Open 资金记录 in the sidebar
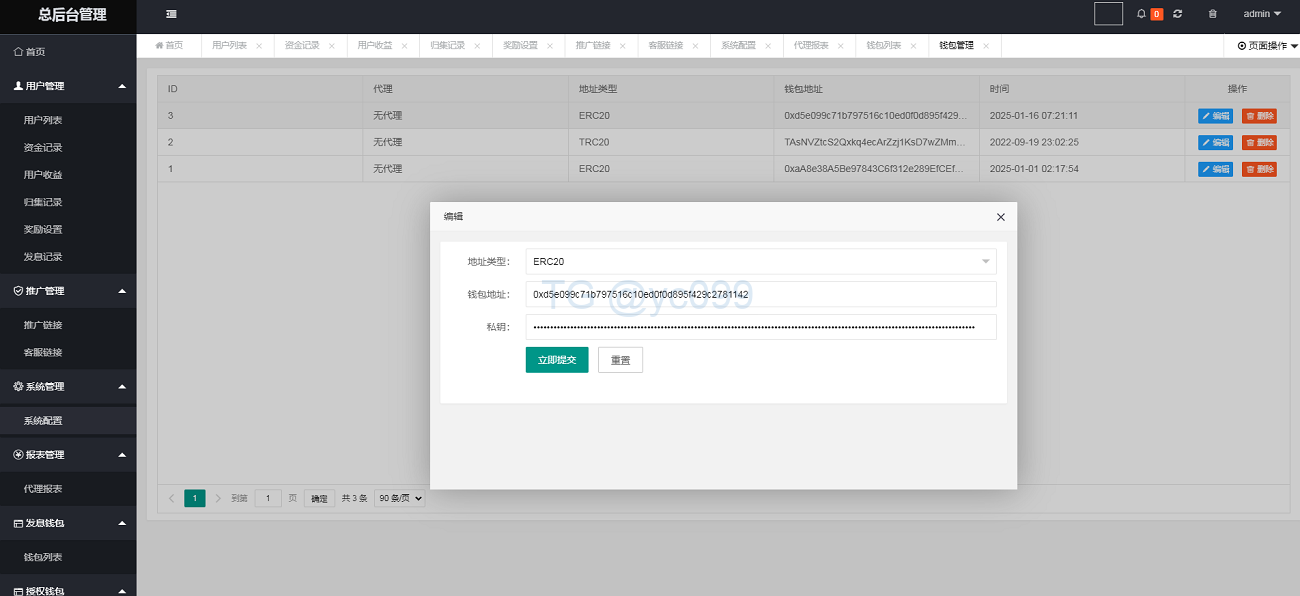Viewport: 1300px width, 596px height. click(43, 148)
